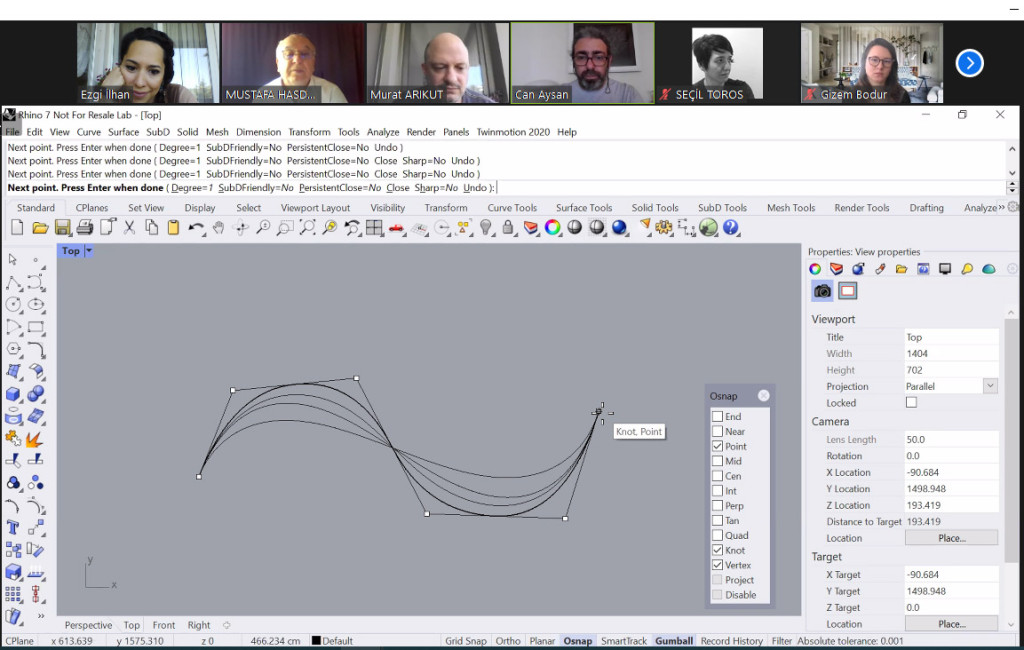Expand the hidden toolbar tabs chevron after Analyze
1024x650 pixels.
tap(1001, 208)
